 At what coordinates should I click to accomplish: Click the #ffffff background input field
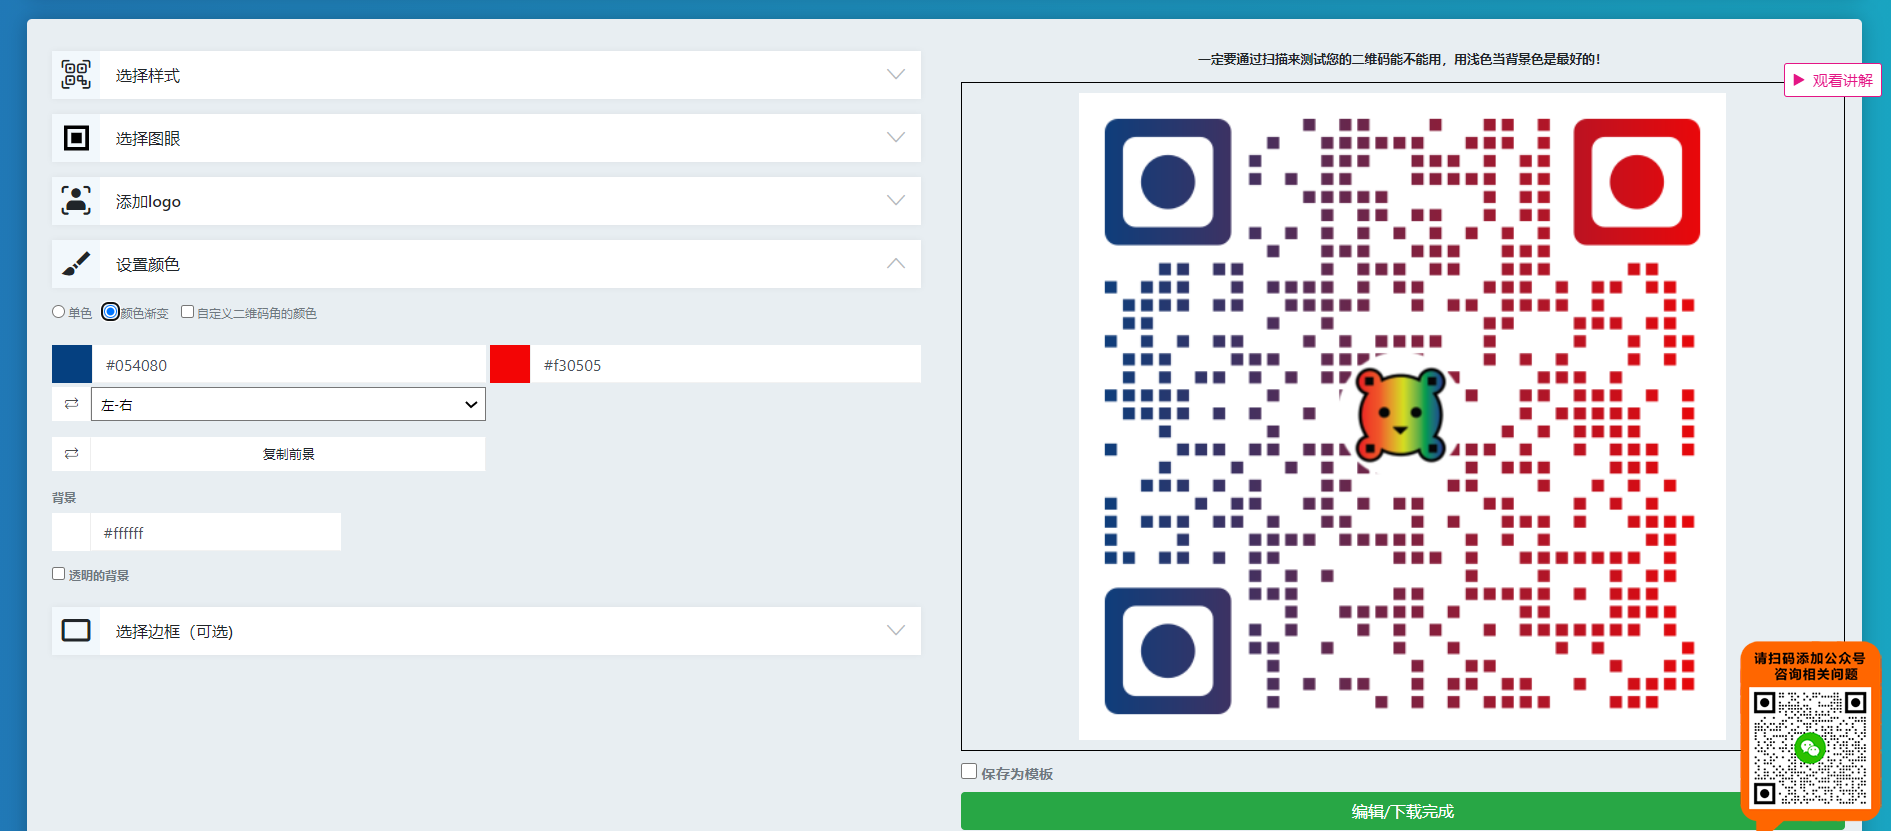point(216,532)
